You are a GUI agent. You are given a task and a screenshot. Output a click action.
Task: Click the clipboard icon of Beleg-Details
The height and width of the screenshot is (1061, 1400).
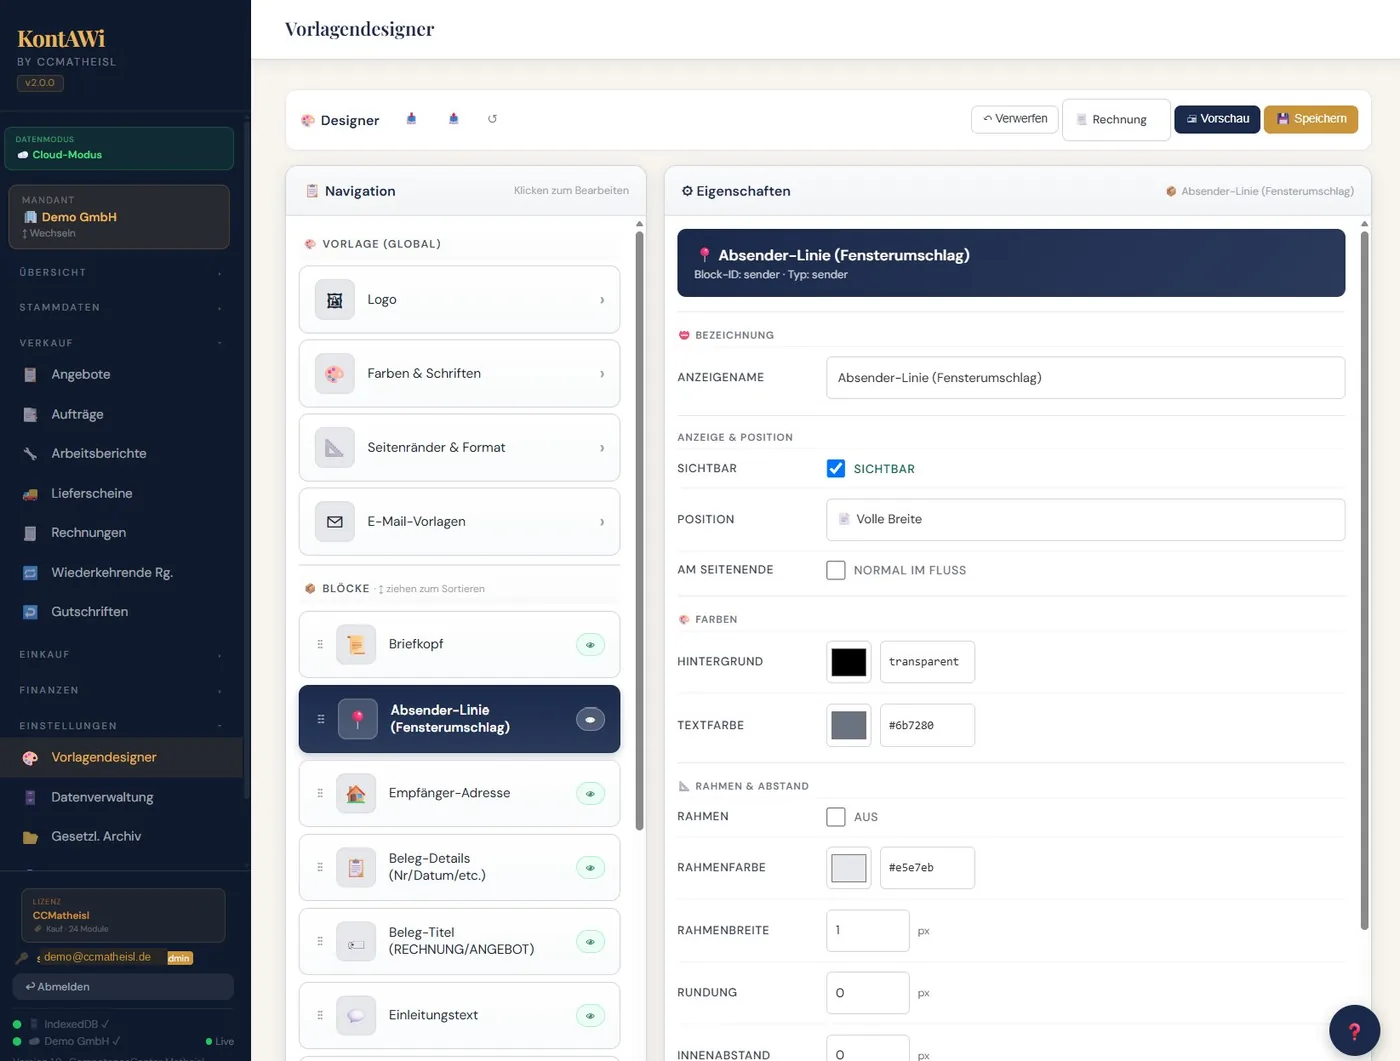click(x=356, y=868)
